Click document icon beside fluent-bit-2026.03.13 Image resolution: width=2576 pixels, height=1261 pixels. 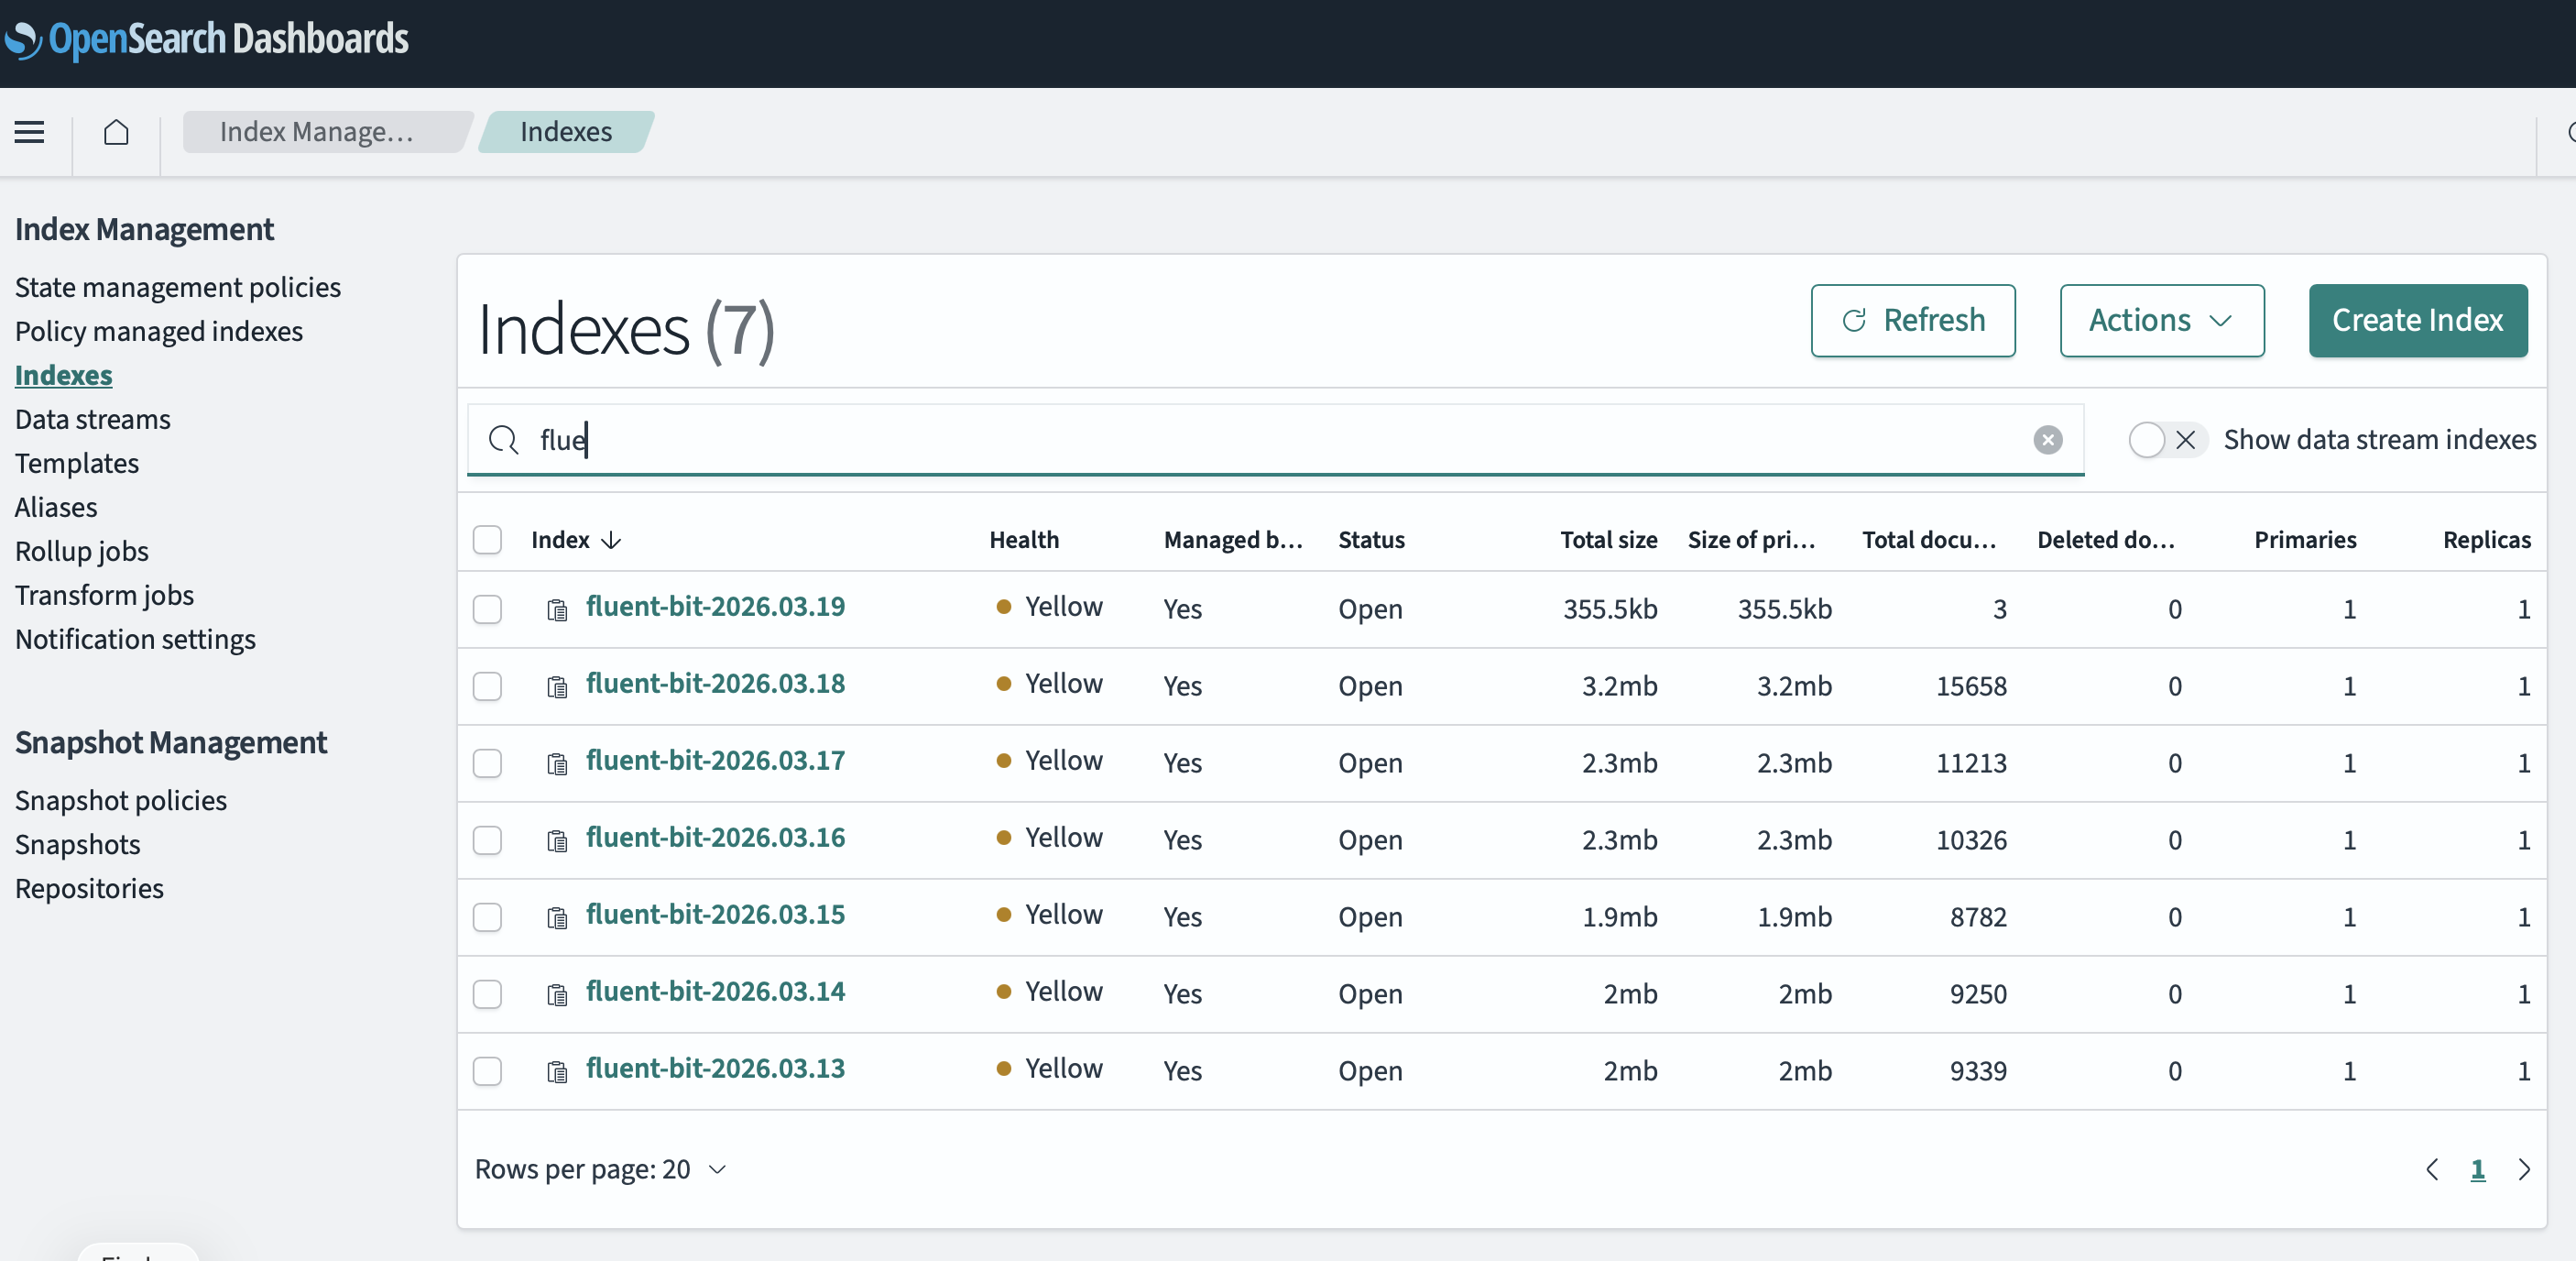click(x=557, y=1071)
